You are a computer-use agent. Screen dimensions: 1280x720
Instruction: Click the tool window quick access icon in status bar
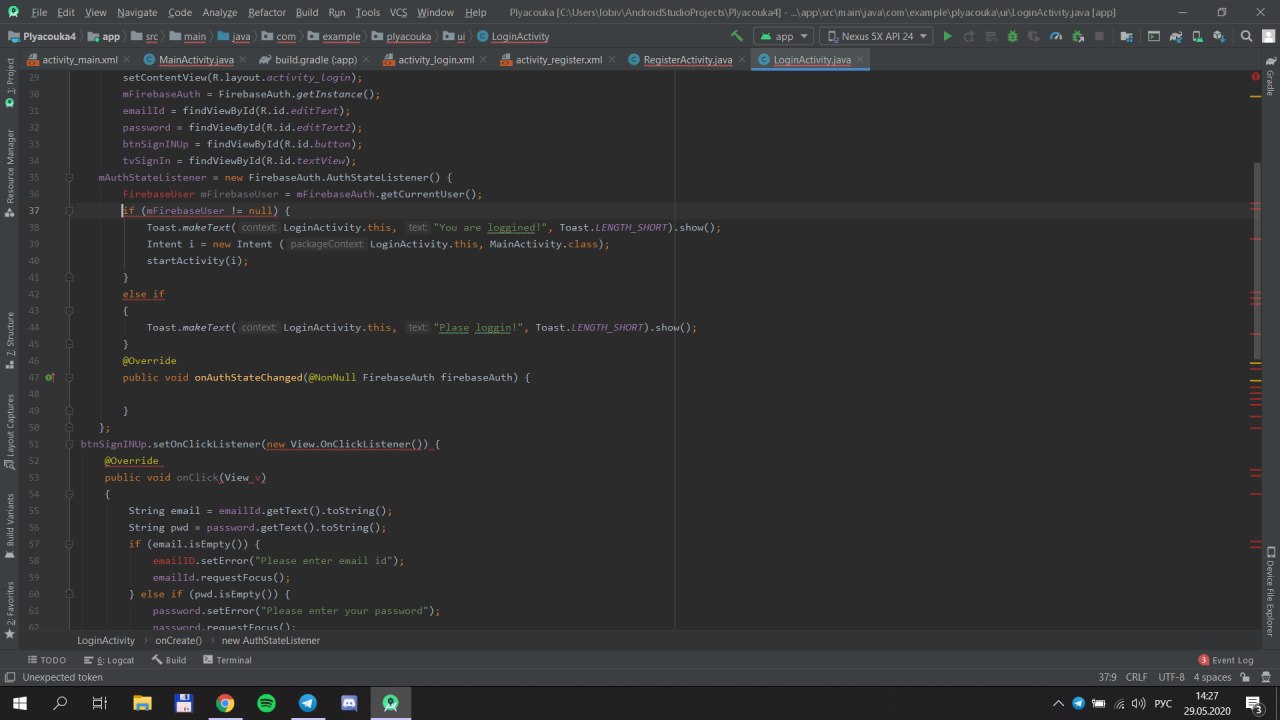click(x=10, y=677)
